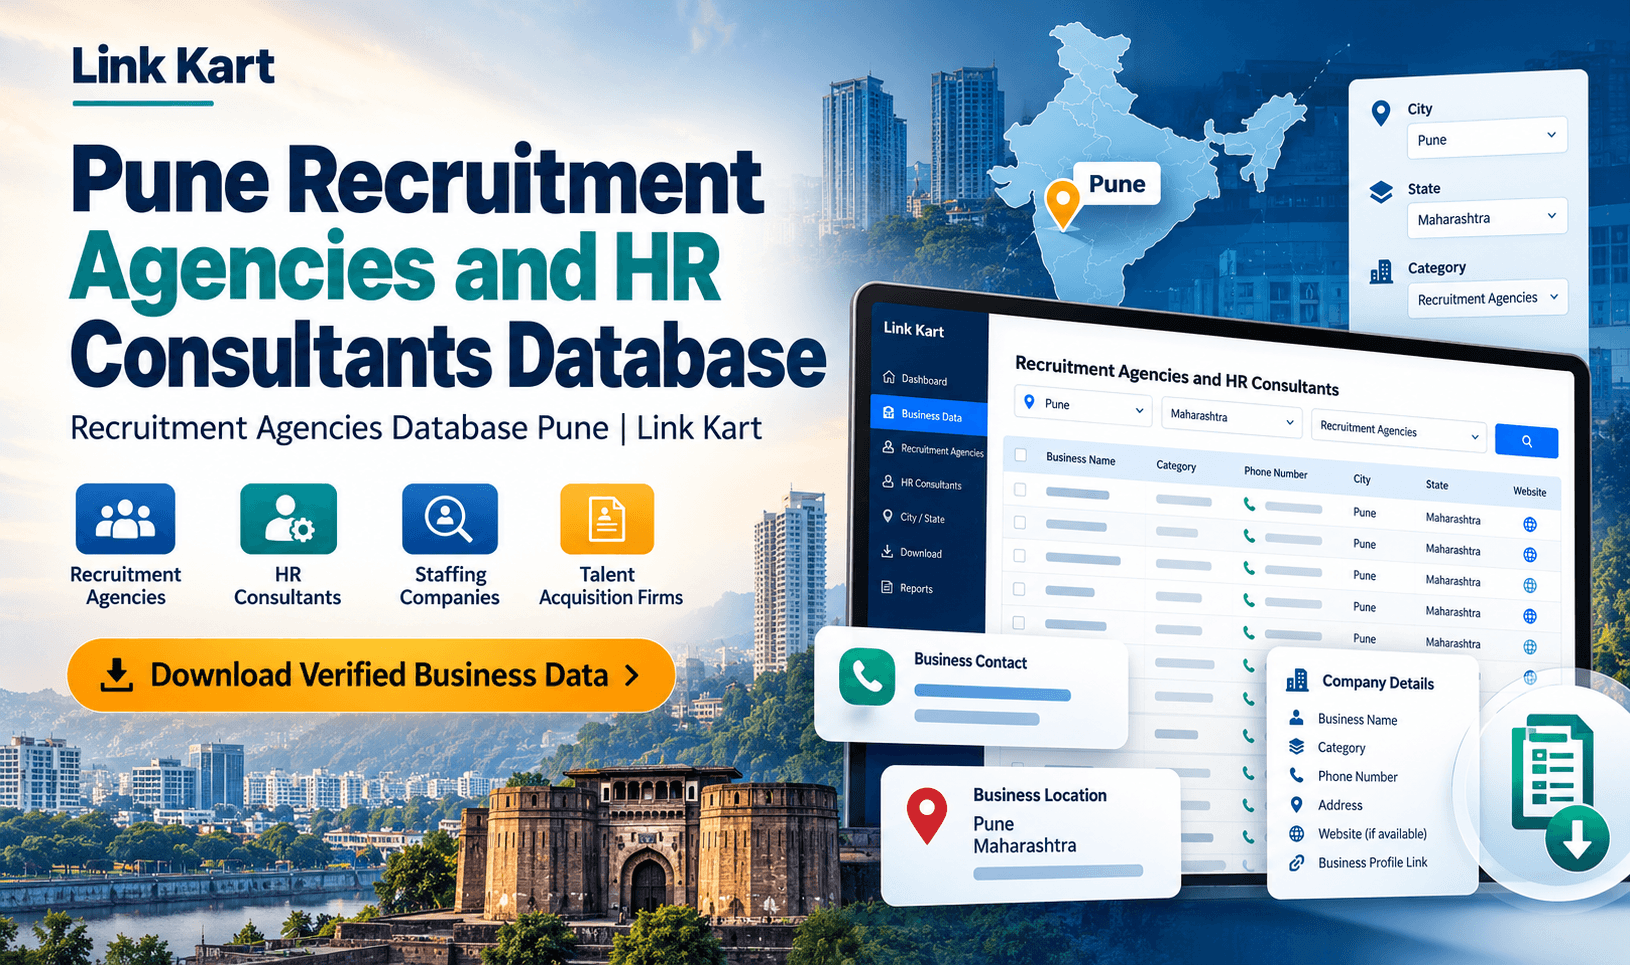Tick the header select-all checkbox in table

point(1020,455)
